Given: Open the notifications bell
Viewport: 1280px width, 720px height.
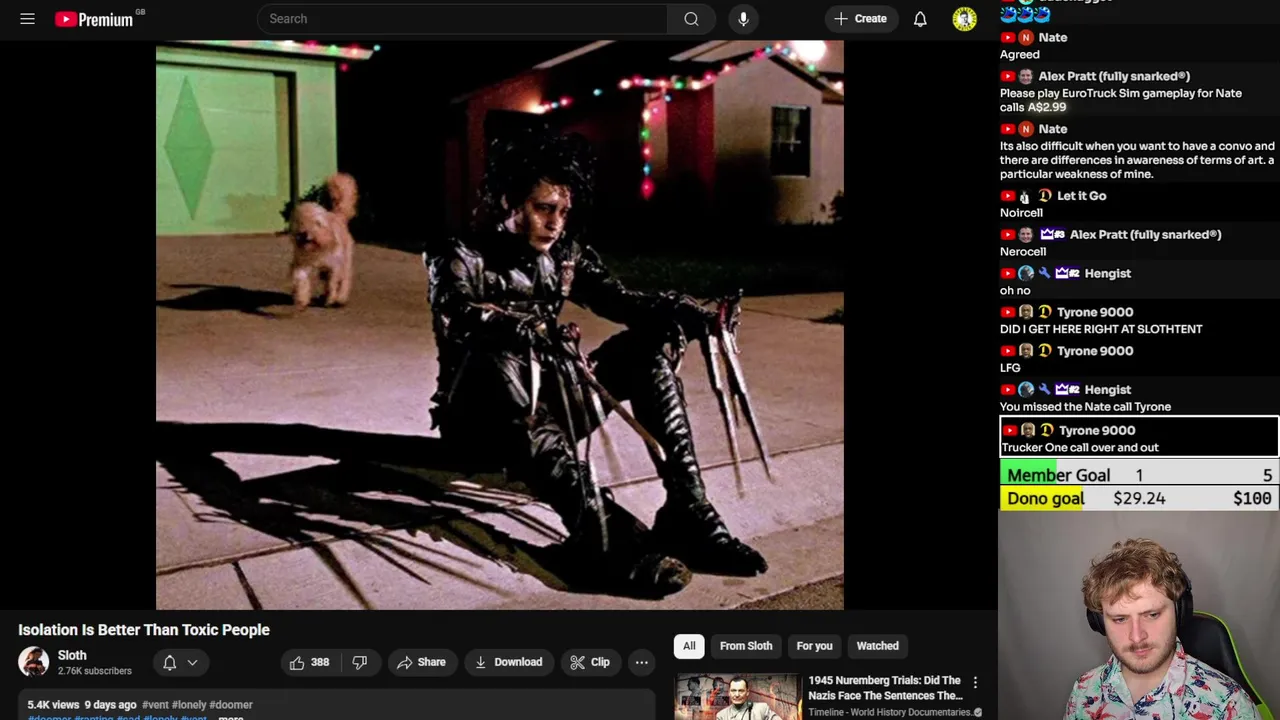Looking at the screenshot, I should (x=920, y=19).
